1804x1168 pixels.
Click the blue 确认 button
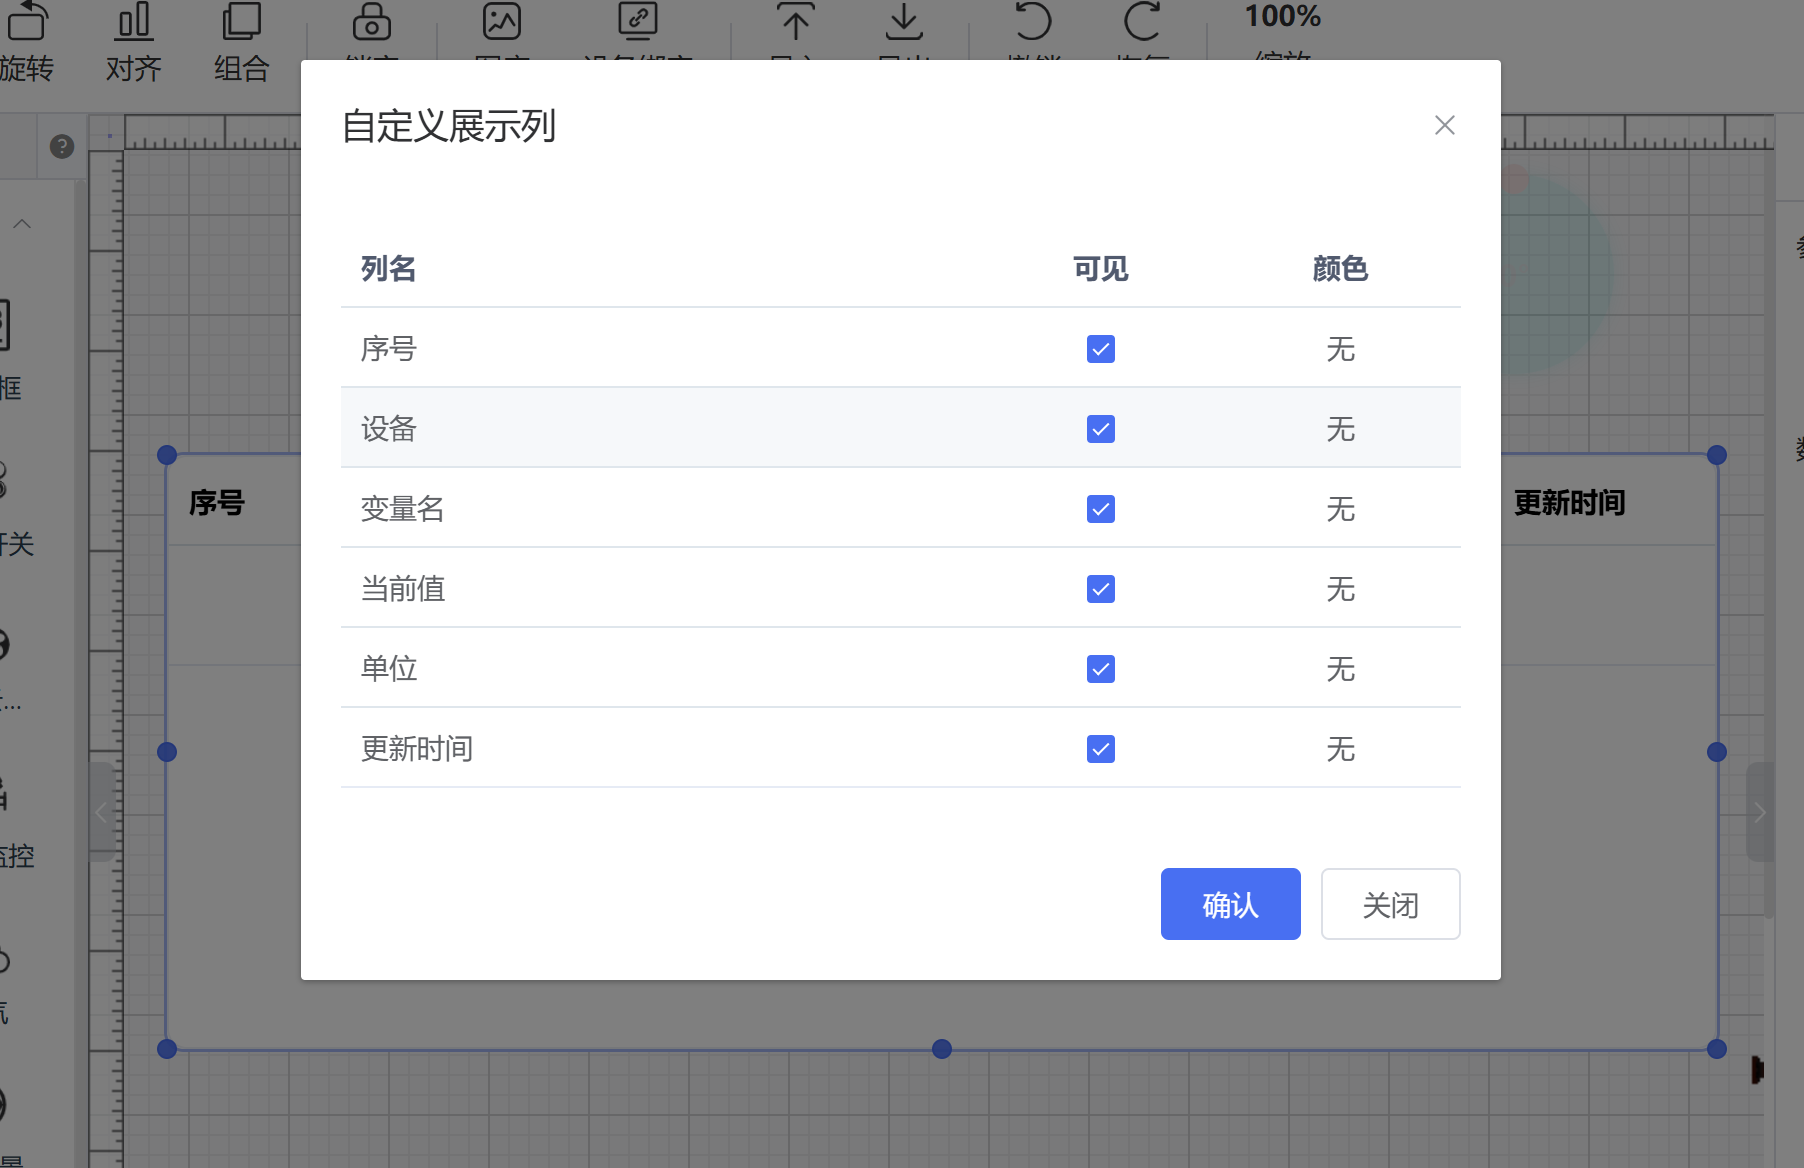1230,904
